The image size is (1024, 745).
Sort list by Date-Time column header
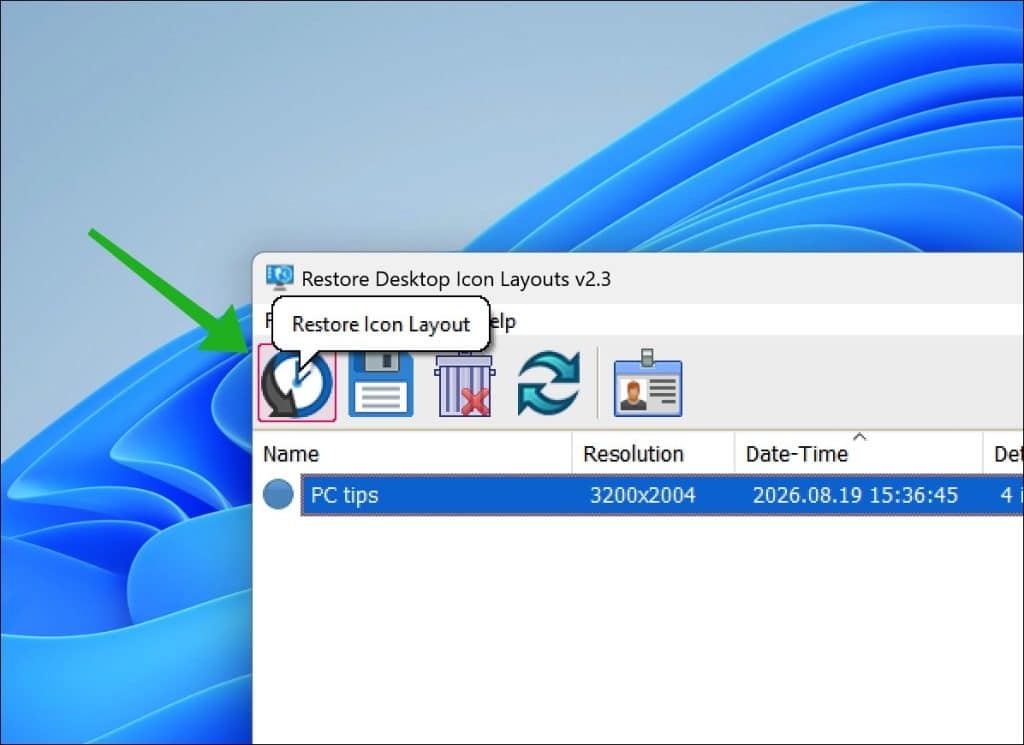[859, 453]
